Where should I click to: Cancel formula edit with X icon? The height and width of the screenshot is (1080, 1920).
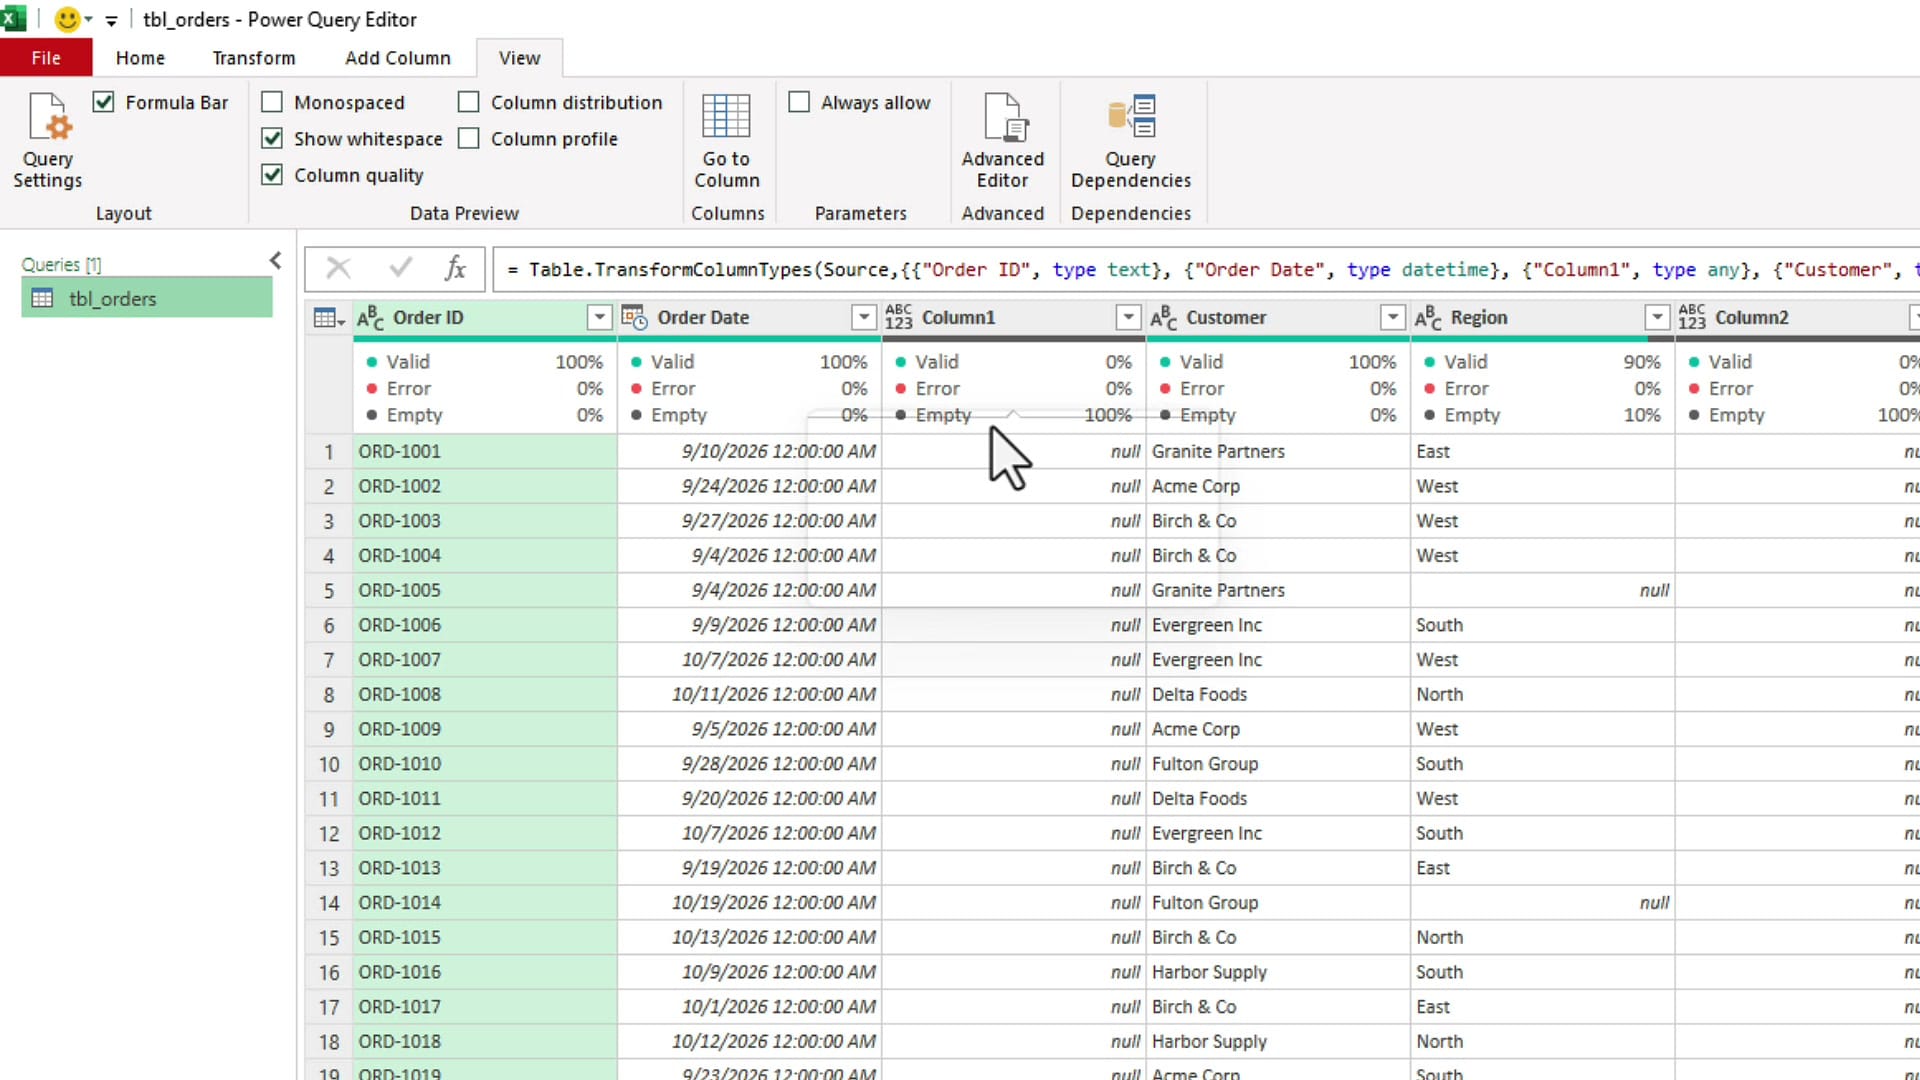point(339,268)
